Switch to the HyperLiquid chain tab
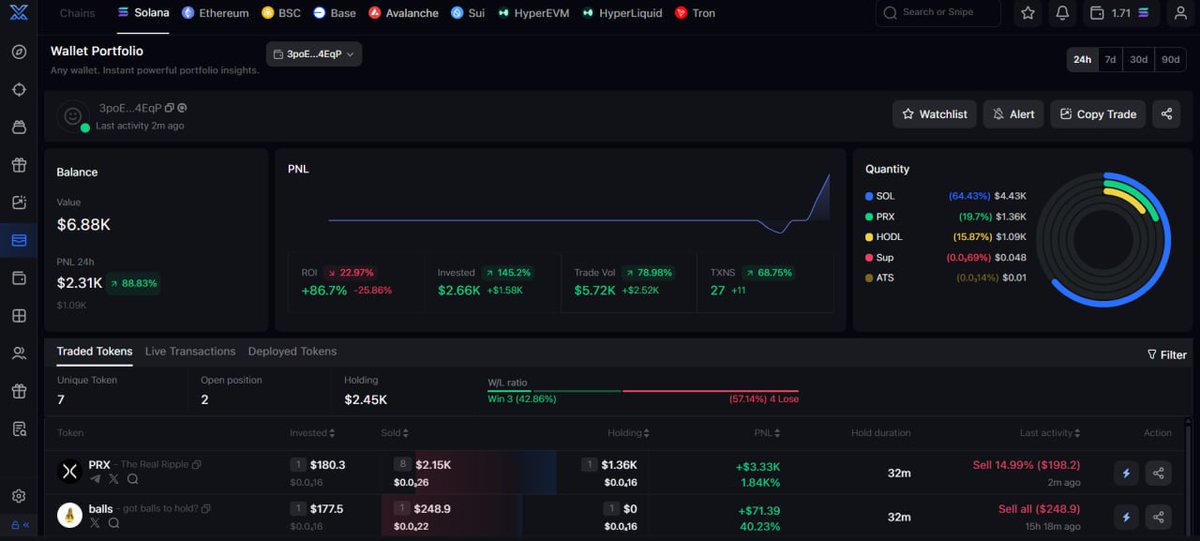Viewport: 1200px width, 541px height. 621,13
